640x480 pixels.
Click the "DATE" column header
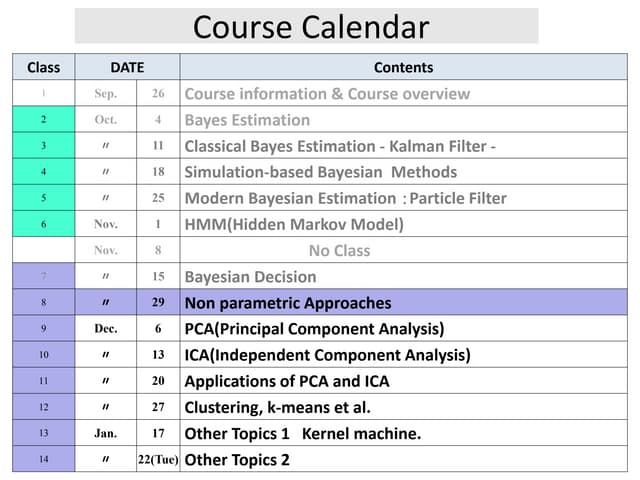pos(127,68)
